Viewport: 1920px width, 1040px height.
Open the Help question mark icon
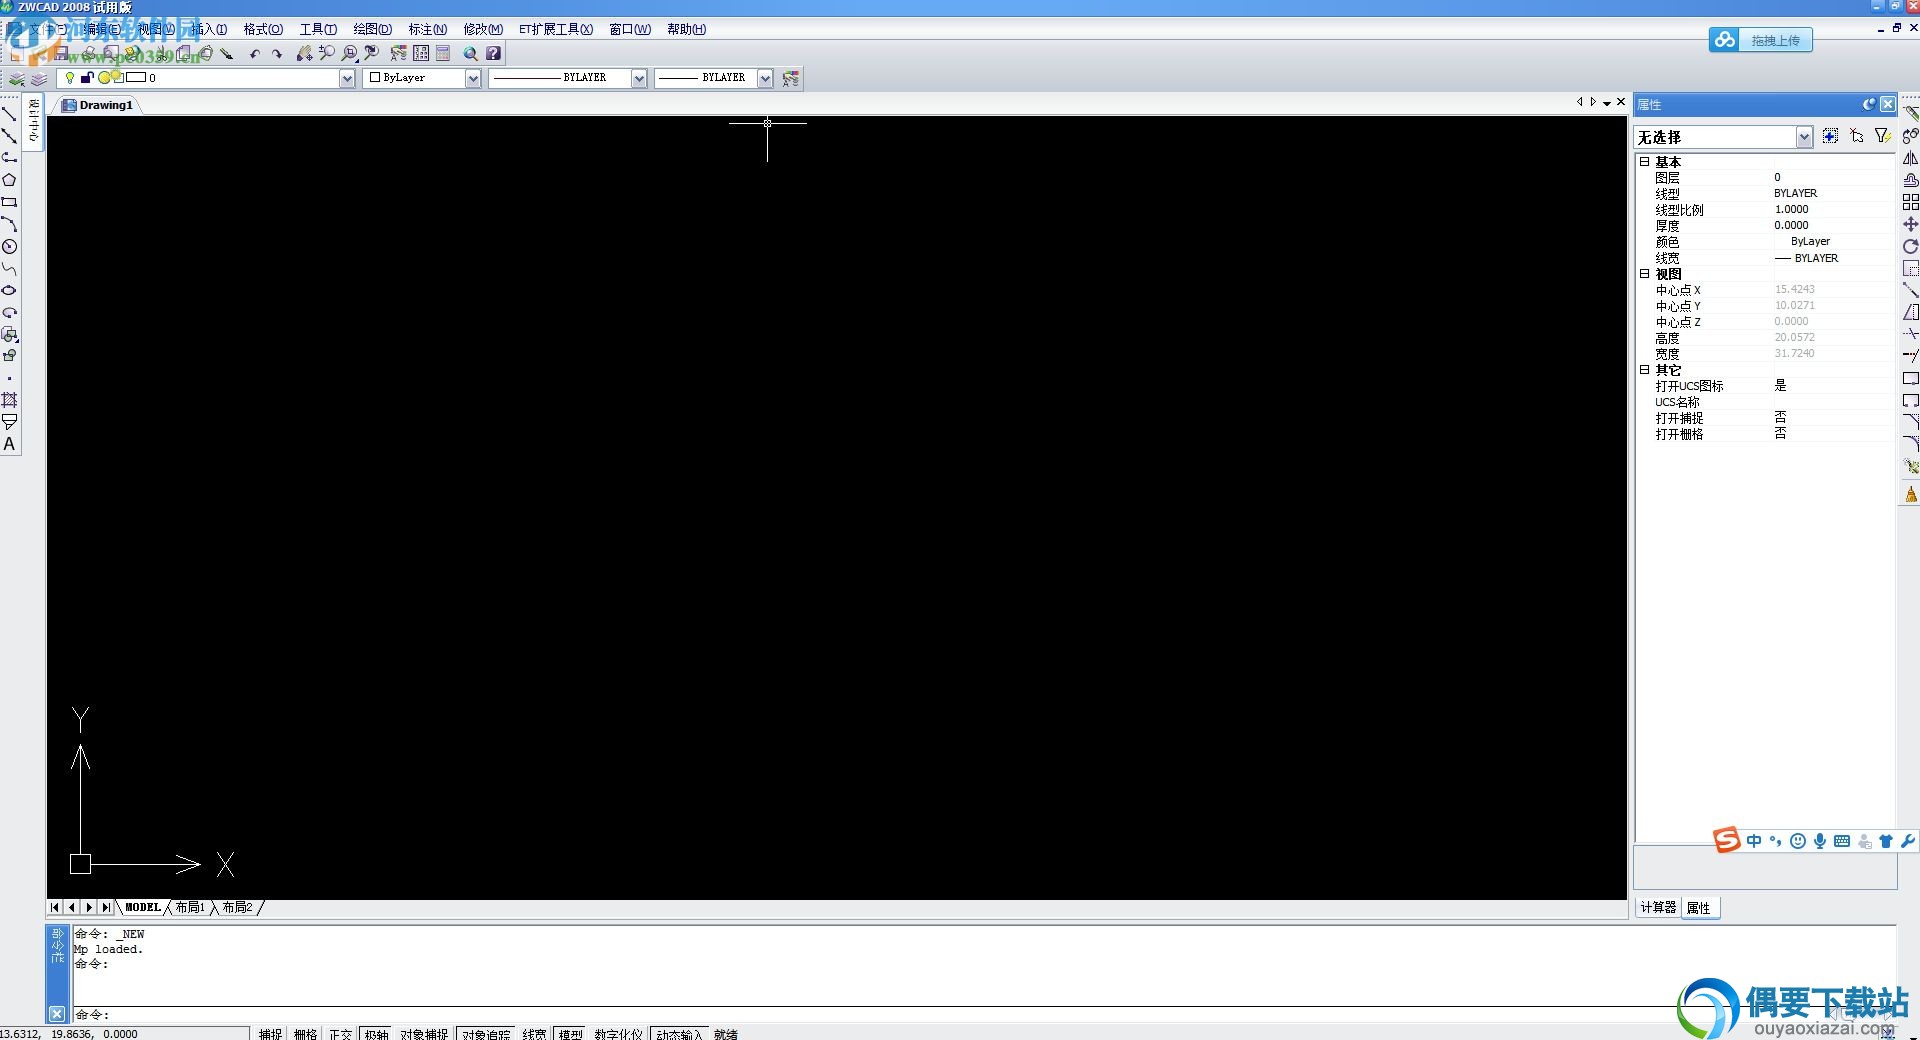(x=494, y=54)
